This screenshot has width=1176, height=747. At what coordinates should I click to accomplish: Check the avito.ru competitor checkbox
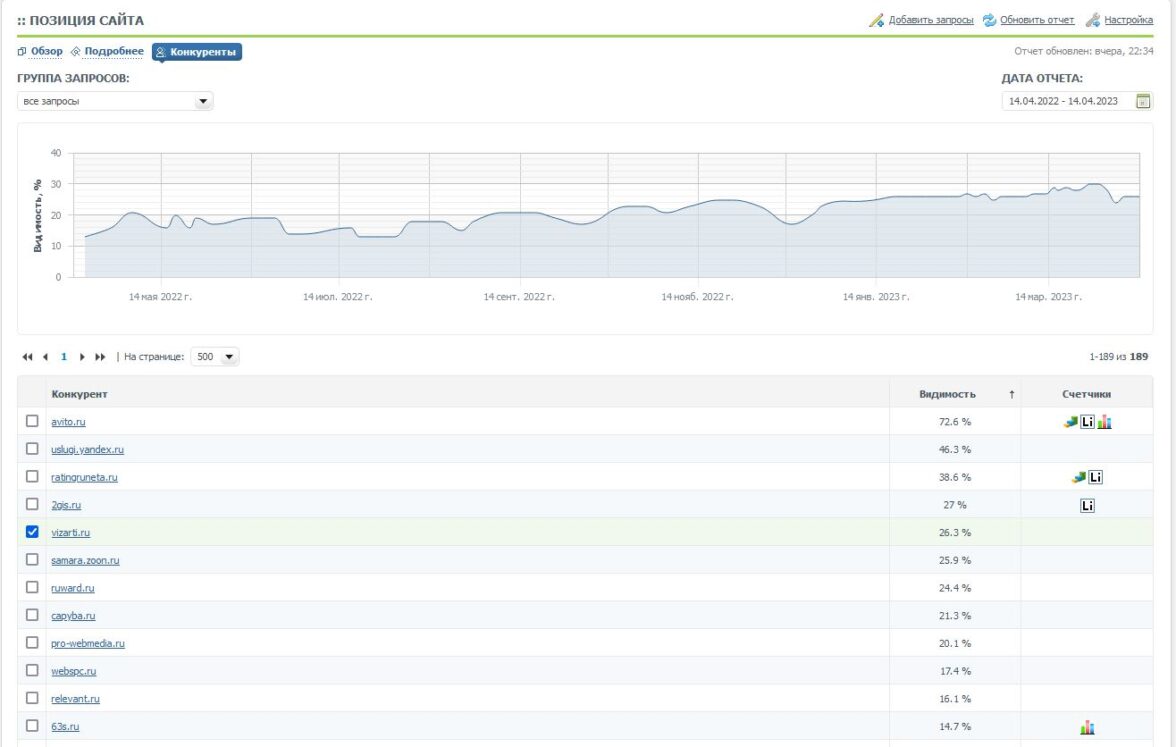click(x=32, y=422)
